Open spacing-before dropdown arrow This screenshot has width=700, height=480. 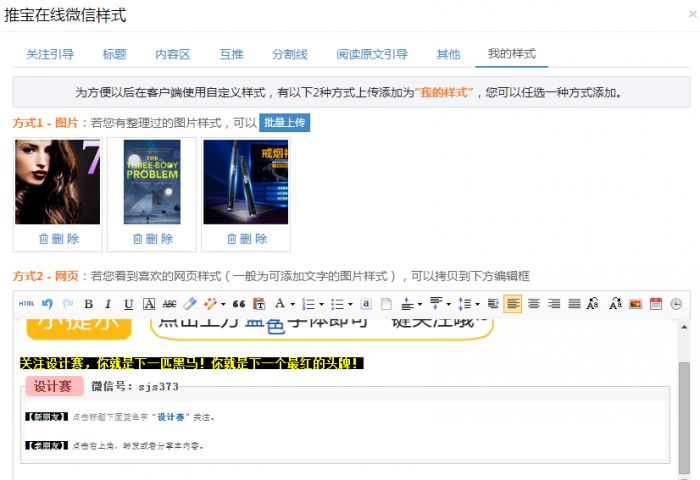(x=420, y=305)
